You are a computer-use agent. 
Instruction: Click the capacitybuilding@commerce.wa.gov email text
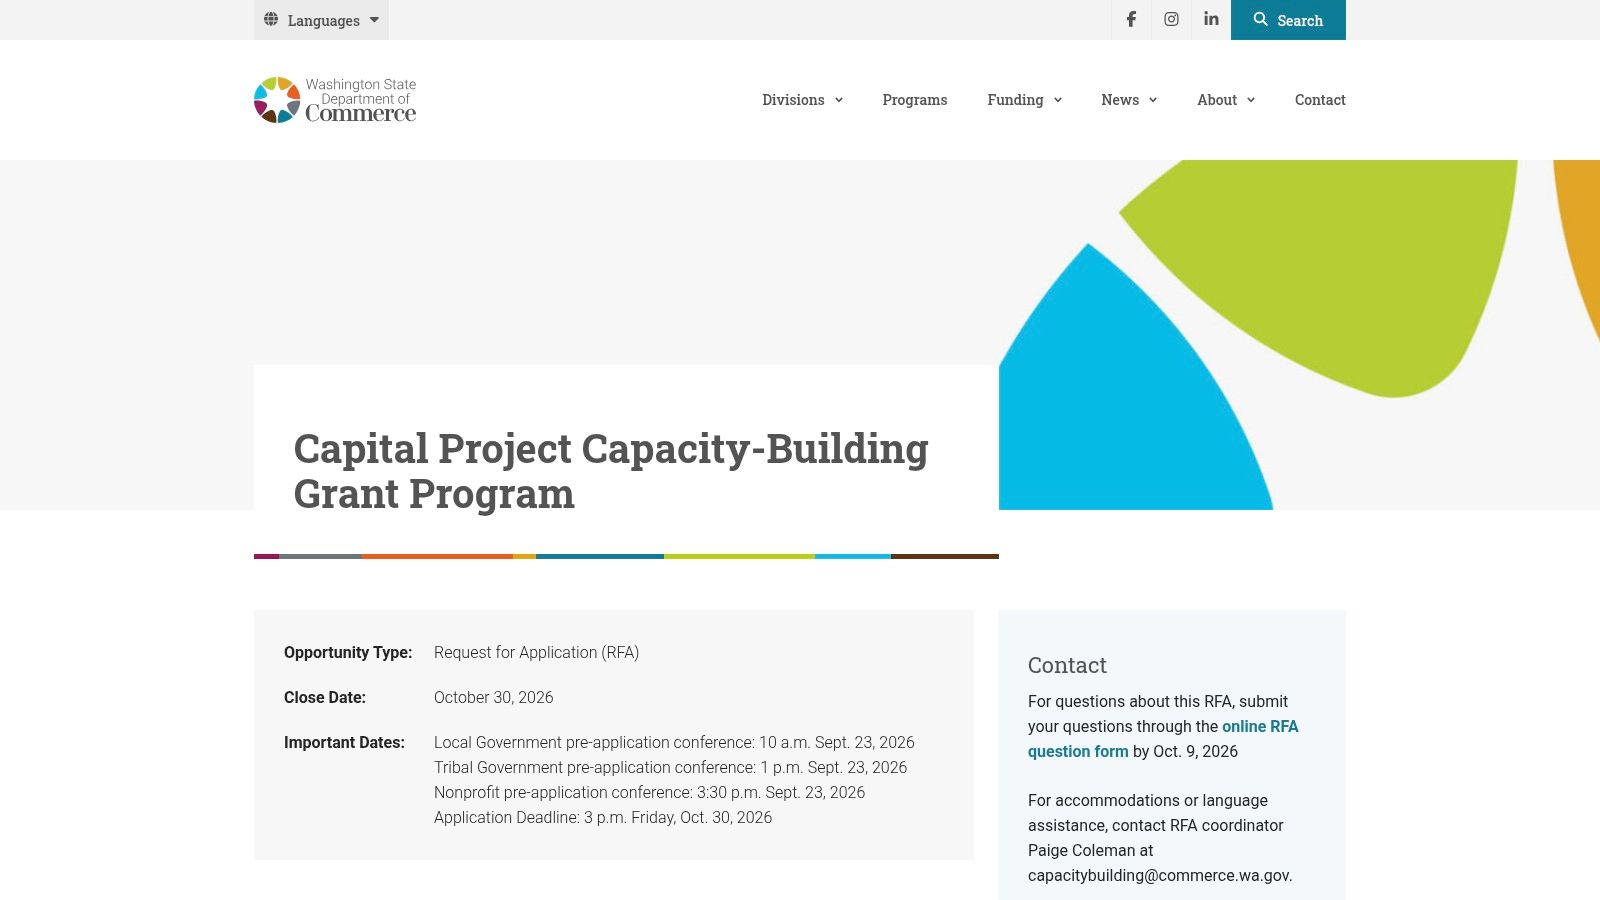pyautogui.click(x=1159, y=875)
